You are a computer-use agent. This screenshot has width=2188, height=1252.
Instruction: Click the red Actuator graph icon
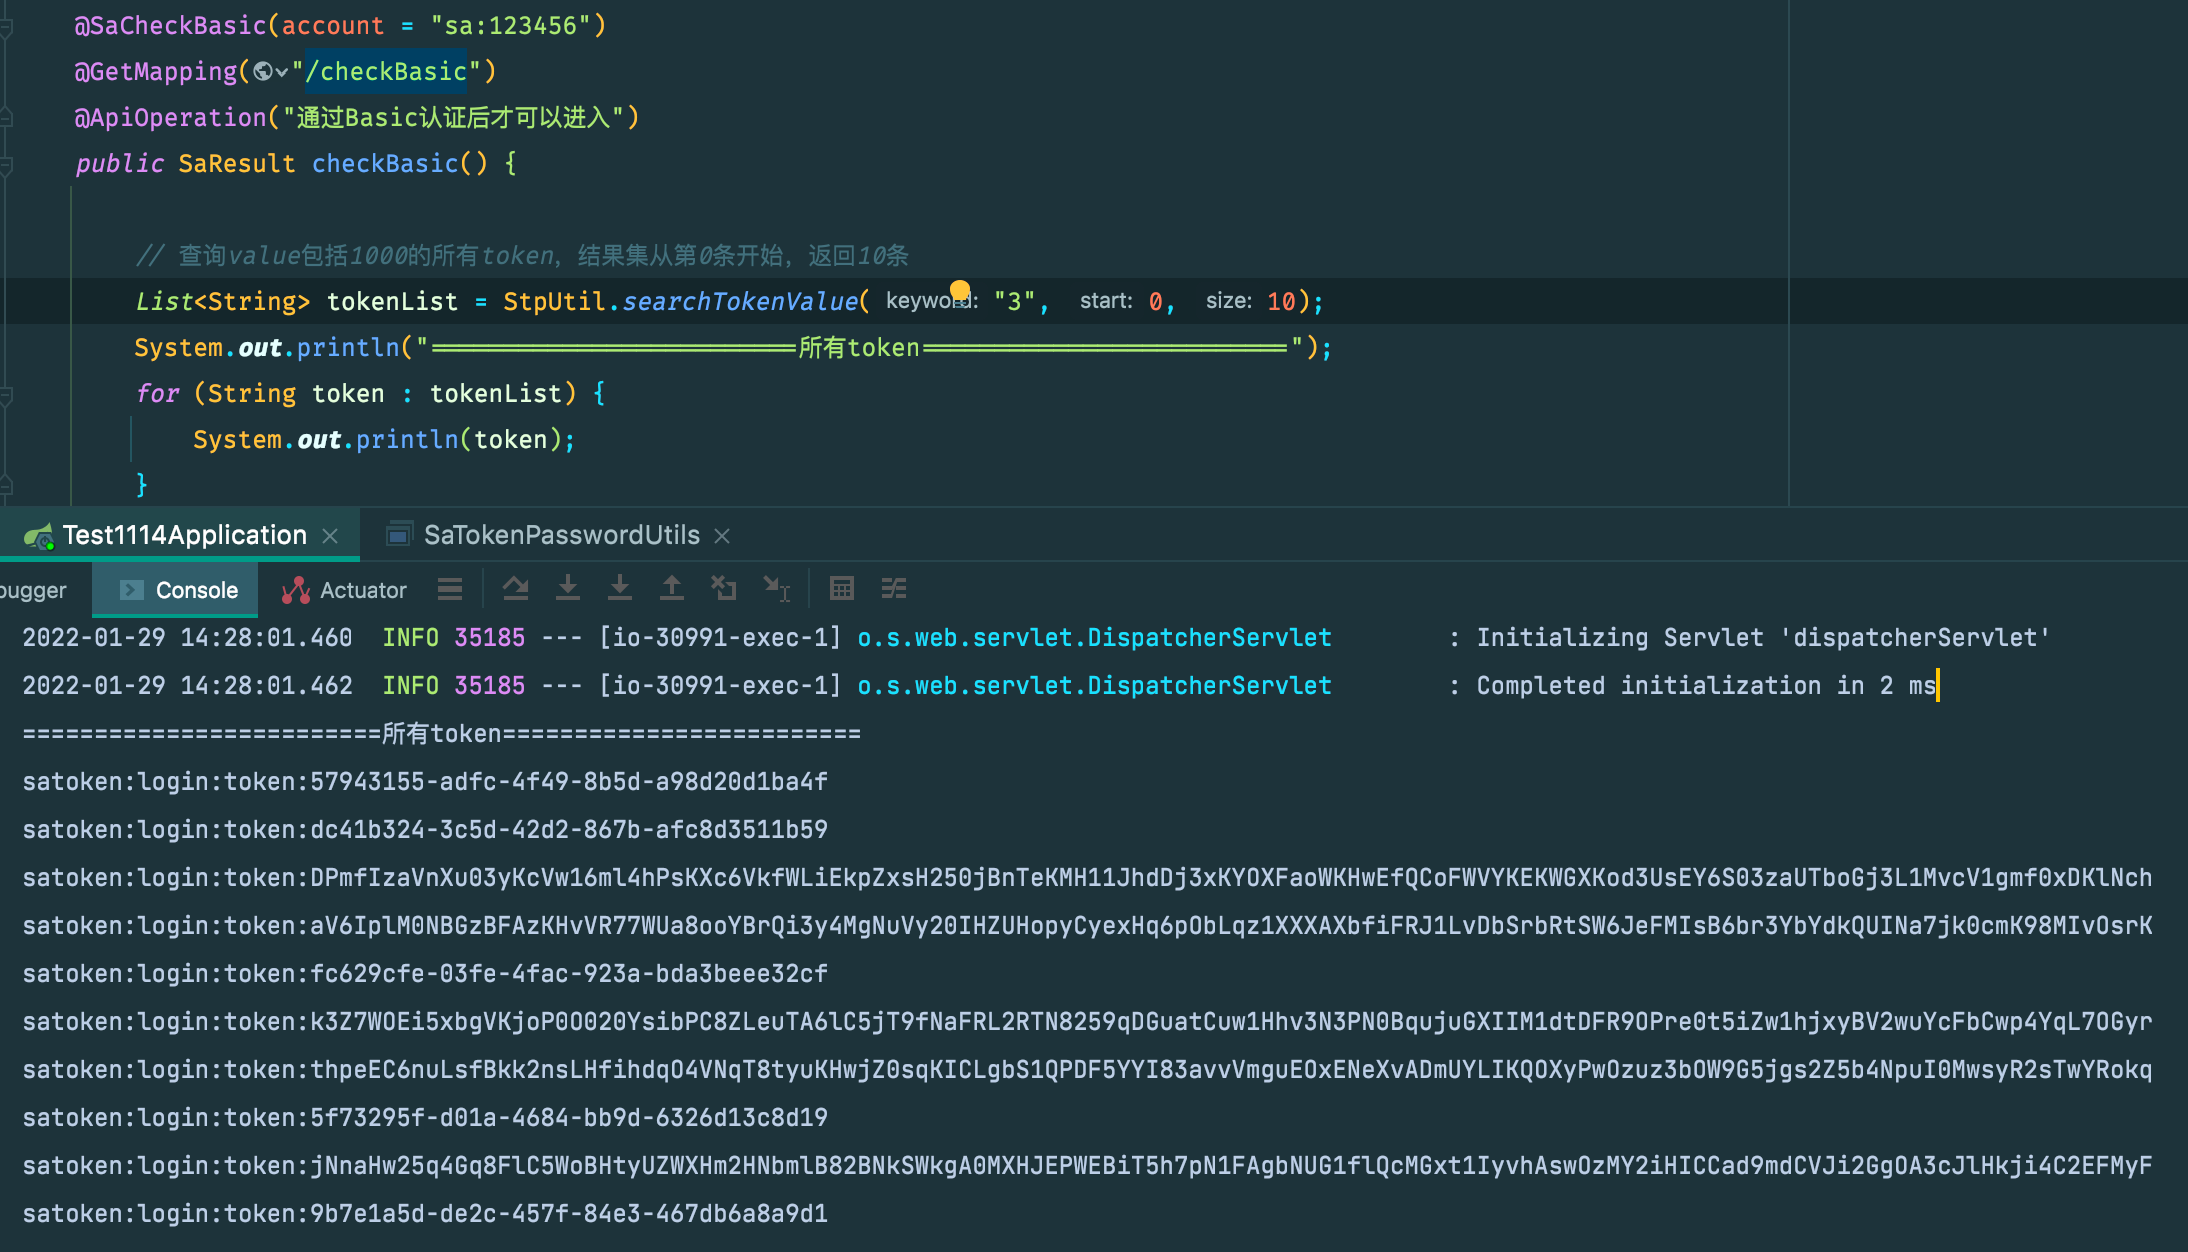(295, 589)
